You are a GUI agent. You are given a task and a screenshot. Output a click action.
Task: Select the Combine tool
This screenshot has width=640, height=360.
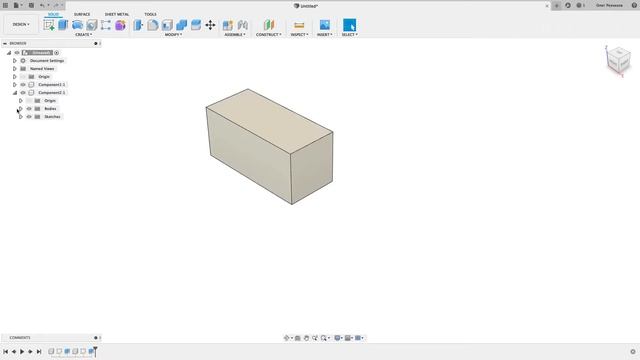tap(181, 25)
